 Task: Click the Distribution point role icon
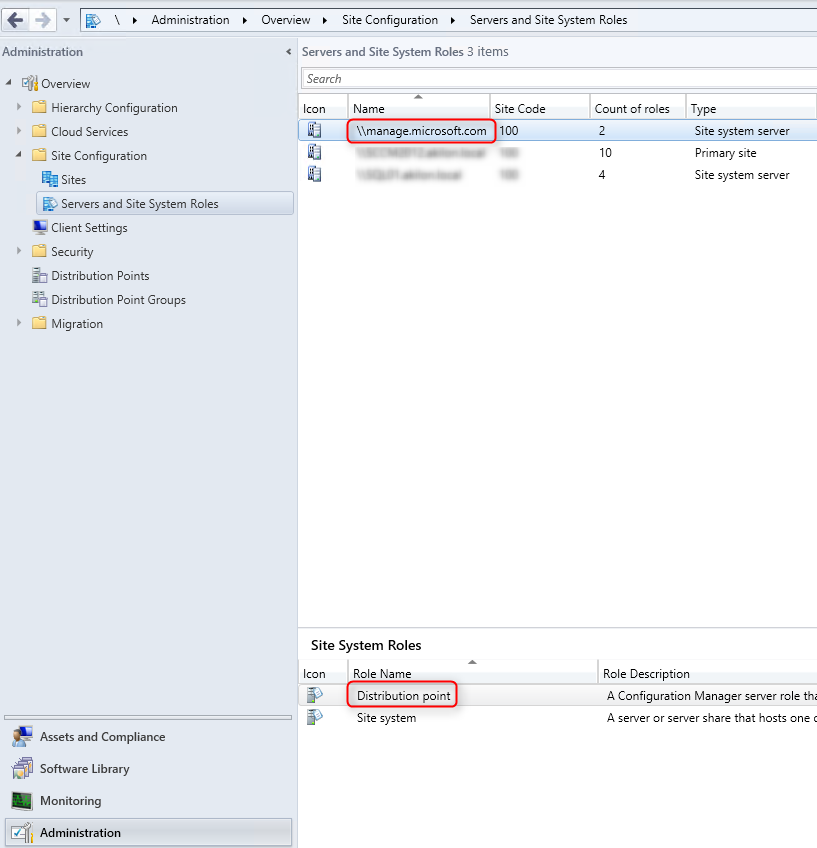314,695
